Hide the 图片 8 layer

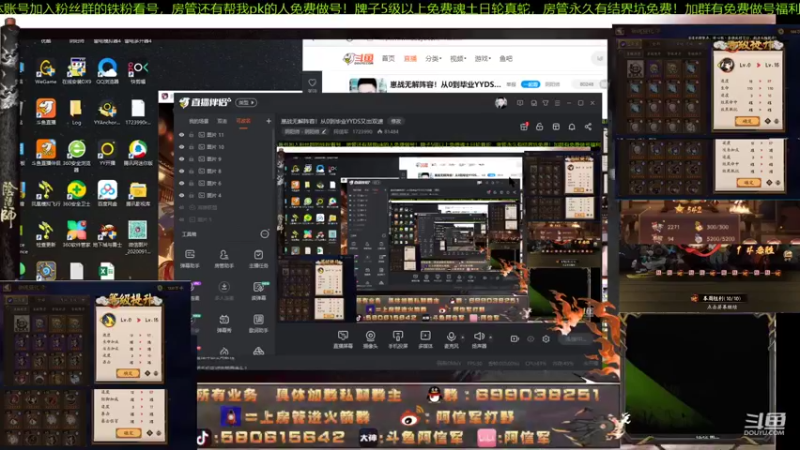[x=182, y=171]
